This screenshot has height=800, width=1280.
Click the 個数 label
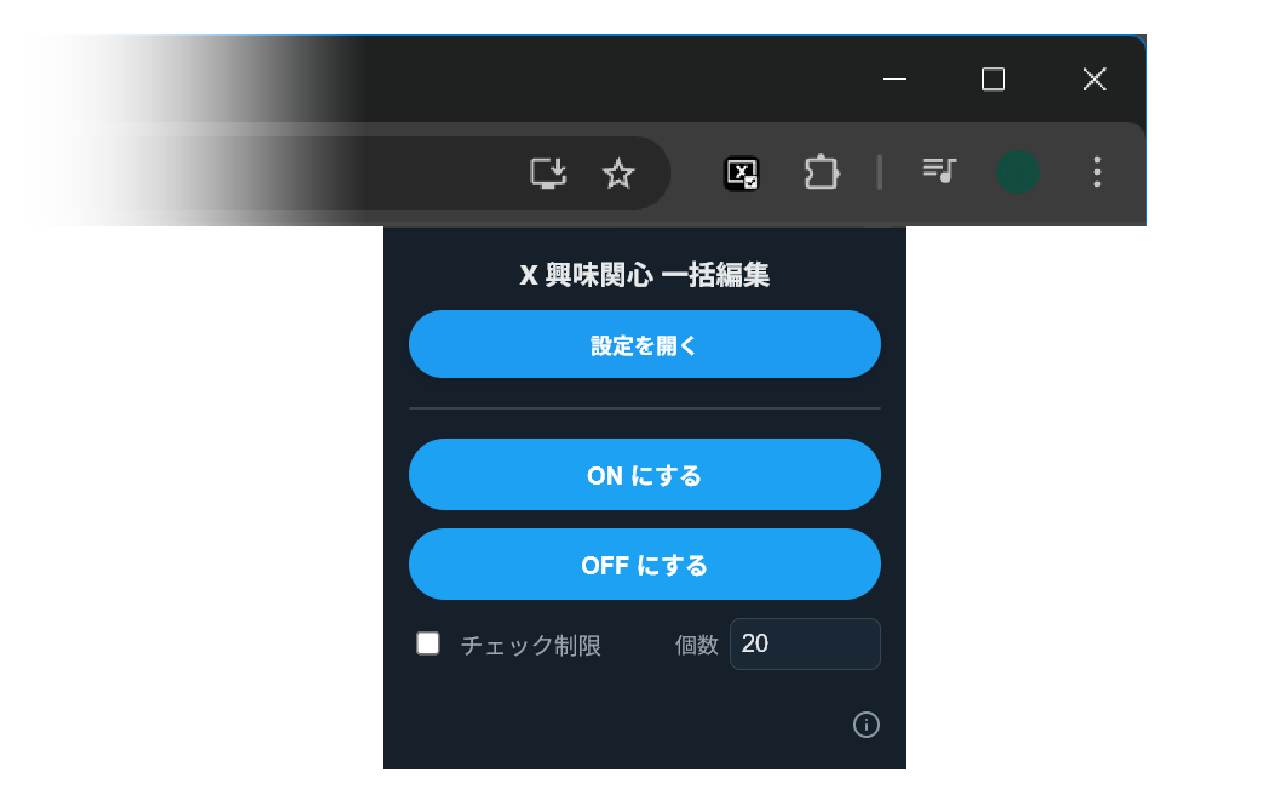coord(696,645)
